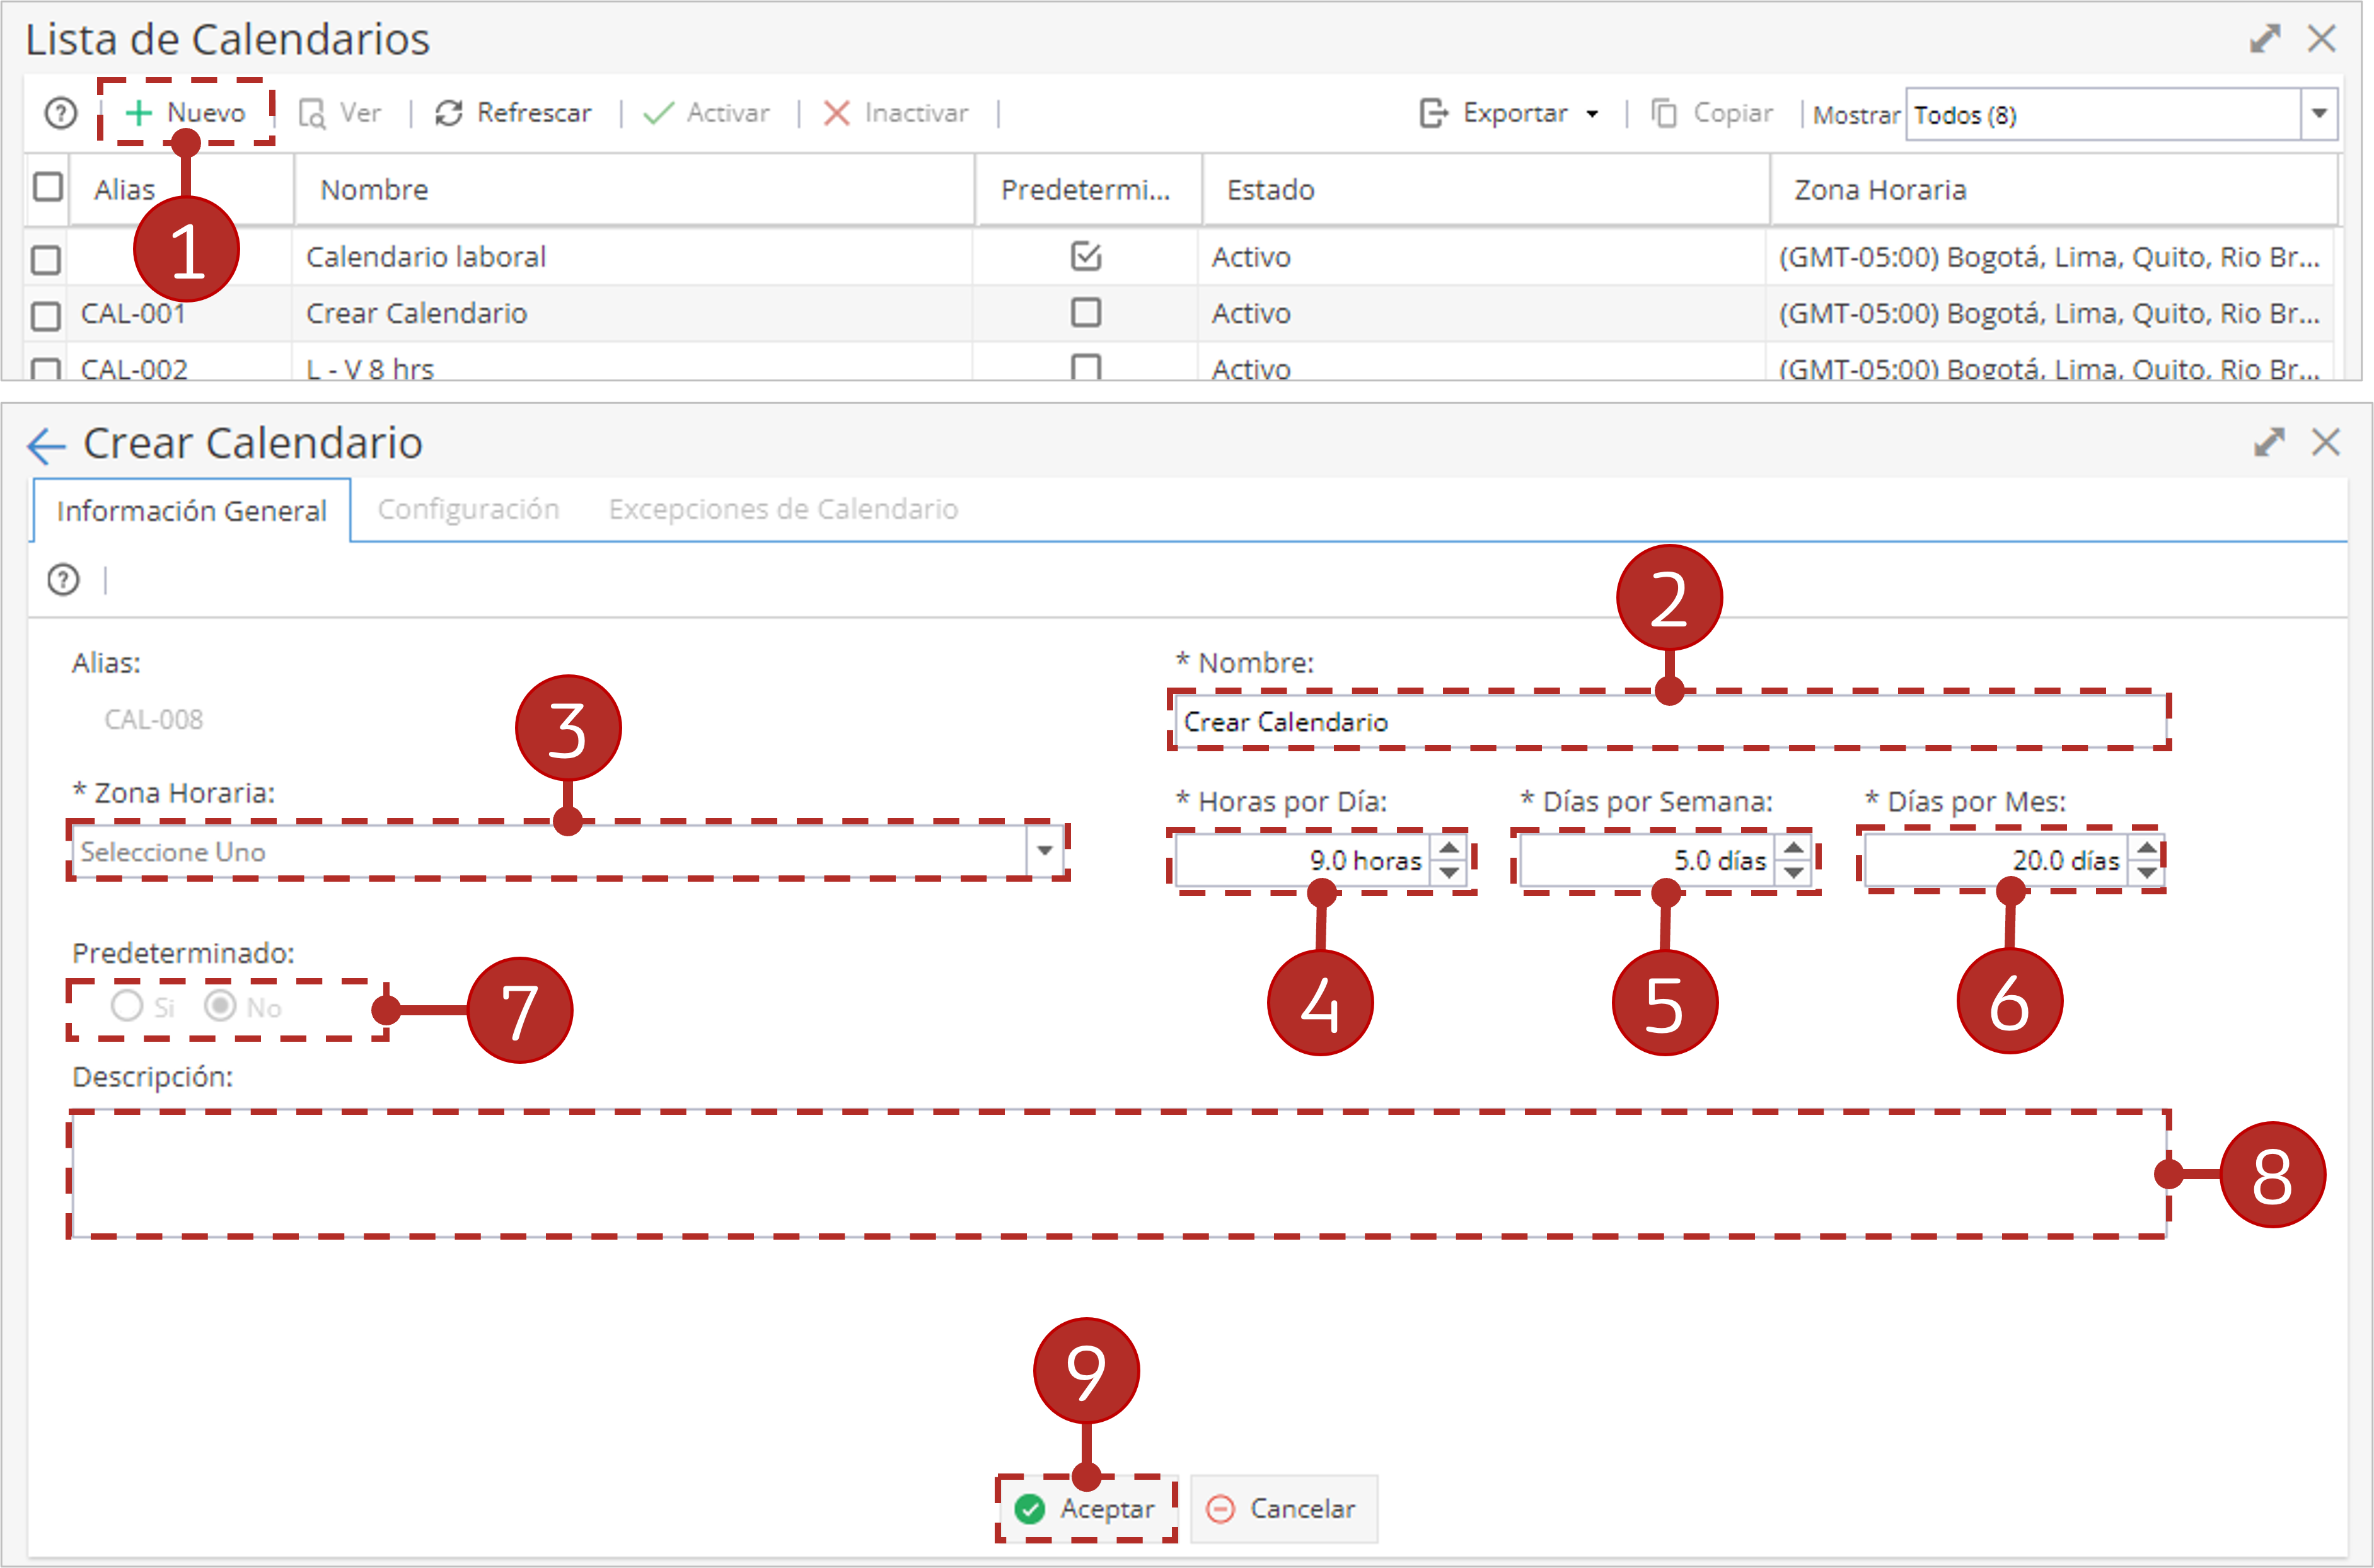Increase Días por Mes with up arrow
Image resolution: width=2374 pixels, height=1568 pixels.
(x=2146, y=848)
